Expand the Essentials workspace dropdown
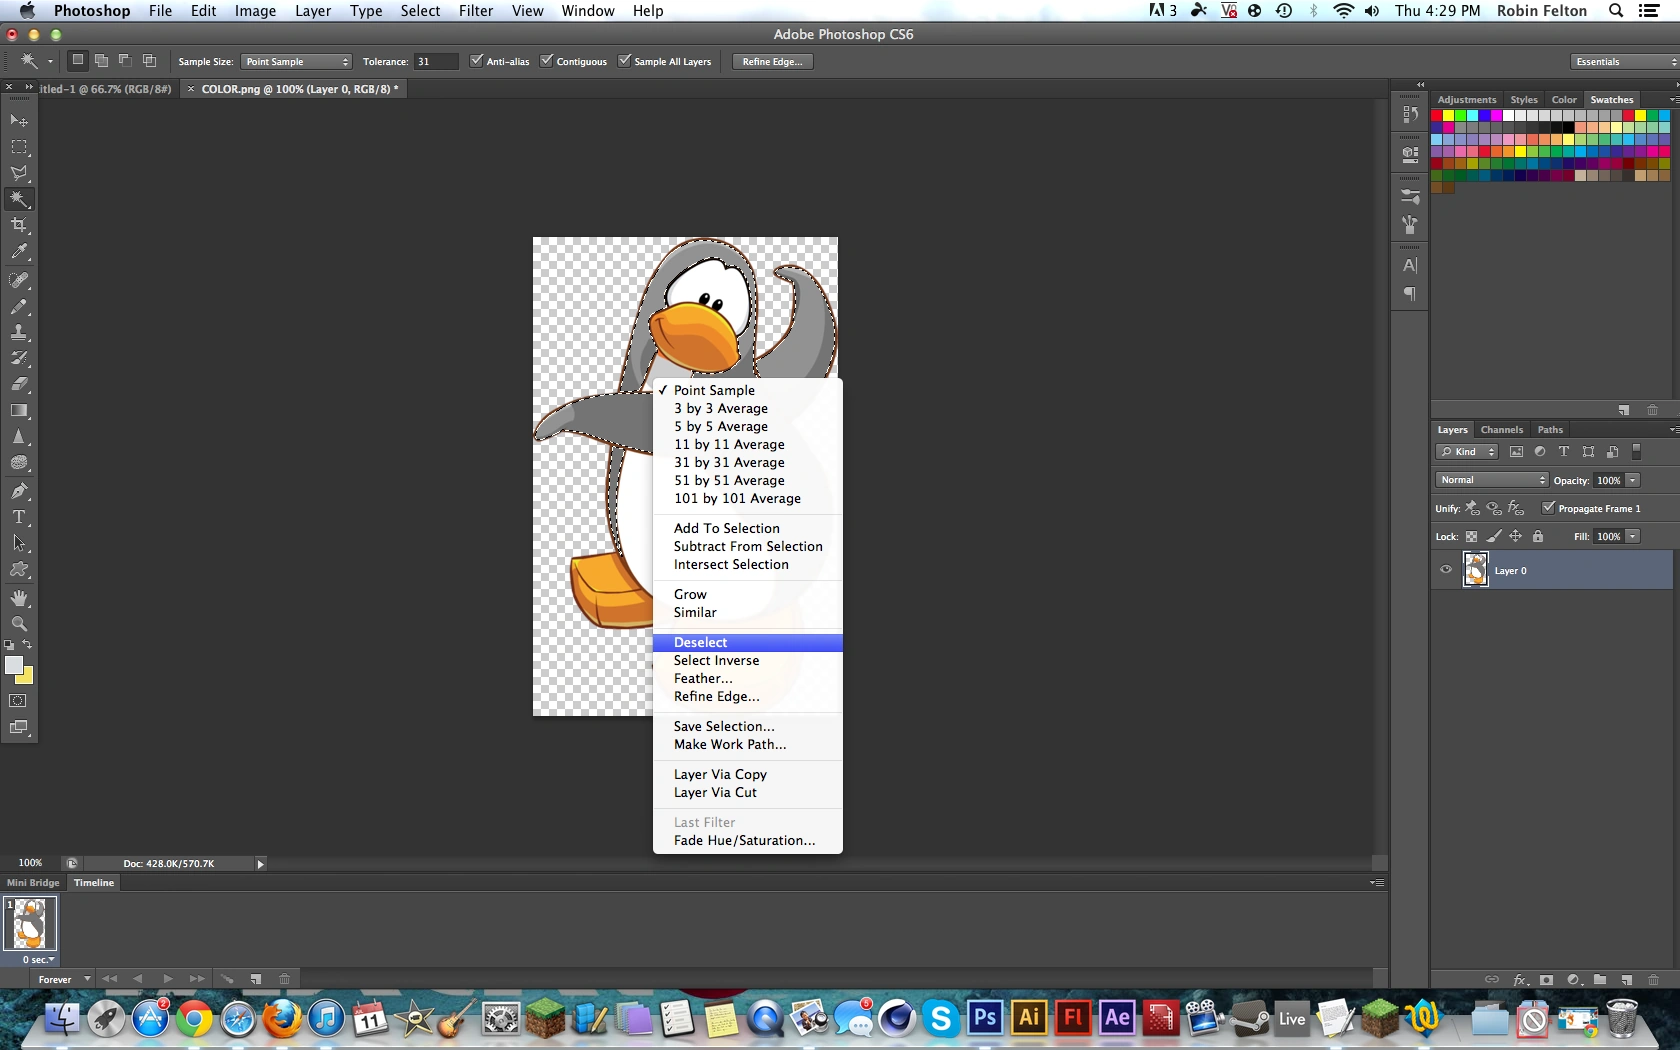 tap(1623, 62)
